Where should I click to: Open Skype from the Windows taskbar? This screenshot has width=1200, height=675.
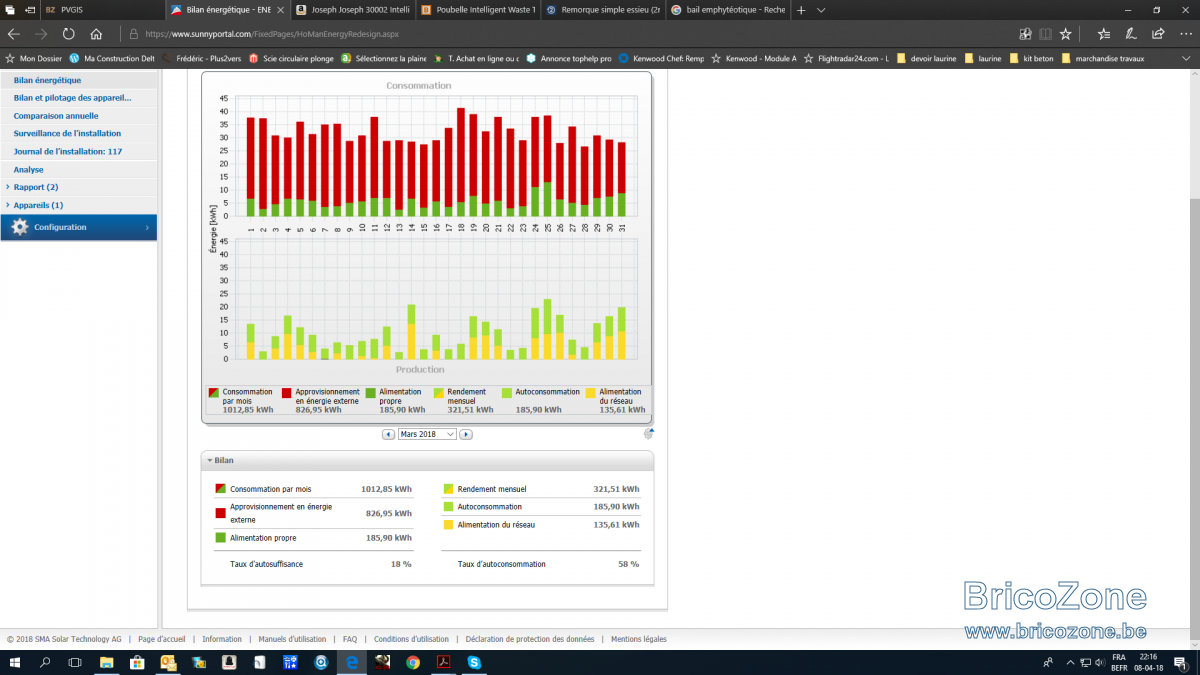click(x=473, y=662)
